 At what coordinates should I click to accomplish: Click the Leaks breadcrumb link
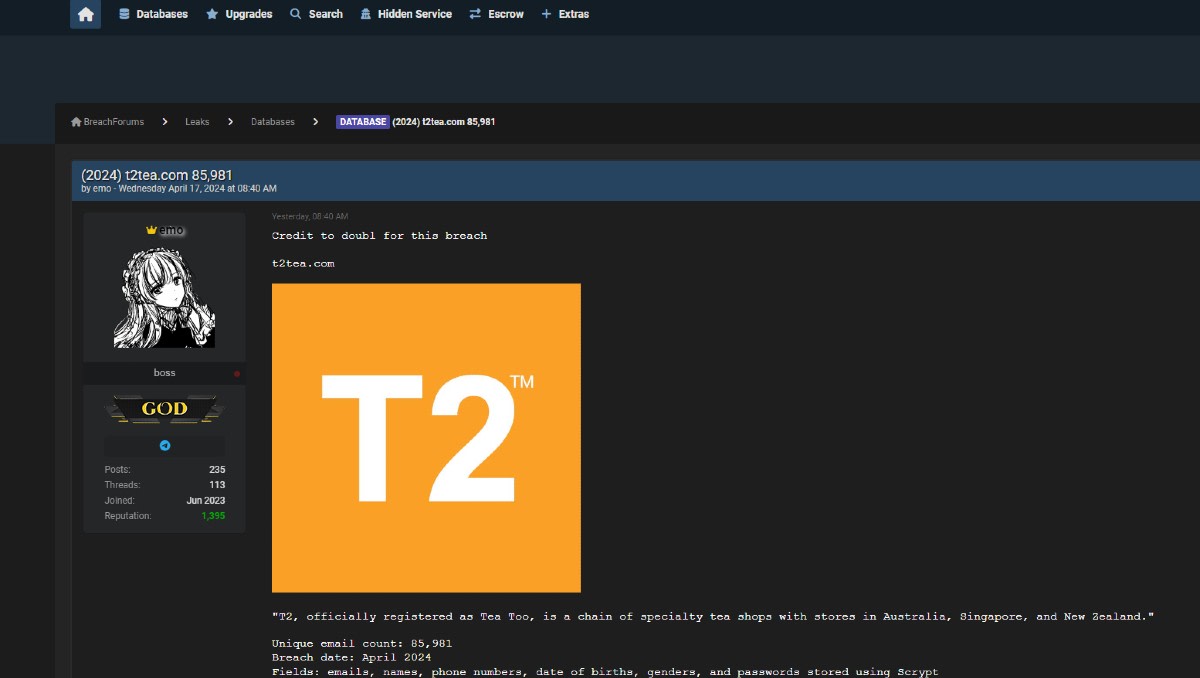coord(197,121)
